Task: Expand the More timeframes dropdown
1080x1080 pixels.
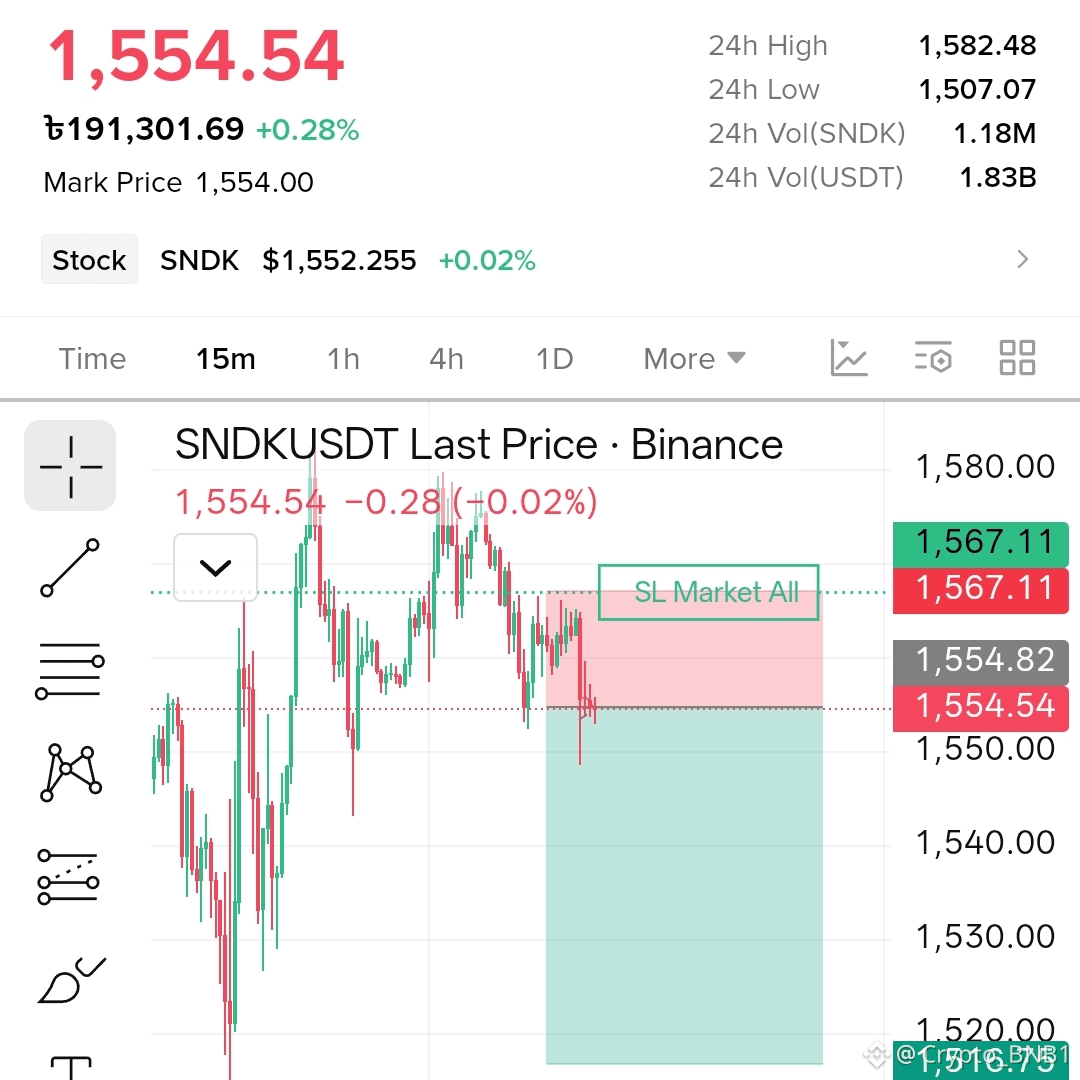Action: pos(694,359)
